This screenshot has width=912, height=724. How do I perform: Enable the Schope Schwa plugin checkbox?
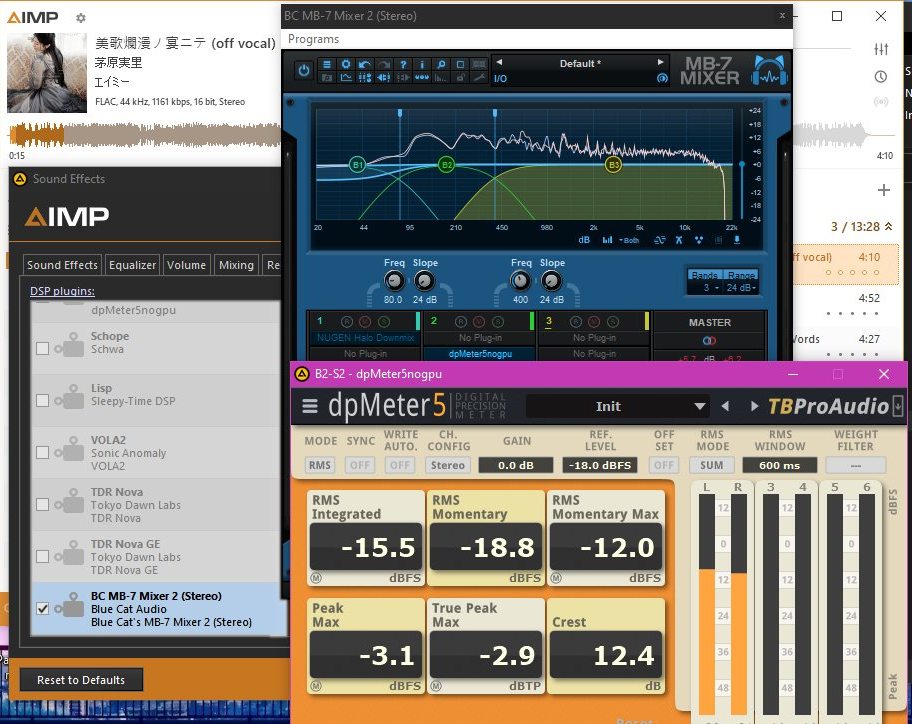point(42,348)
